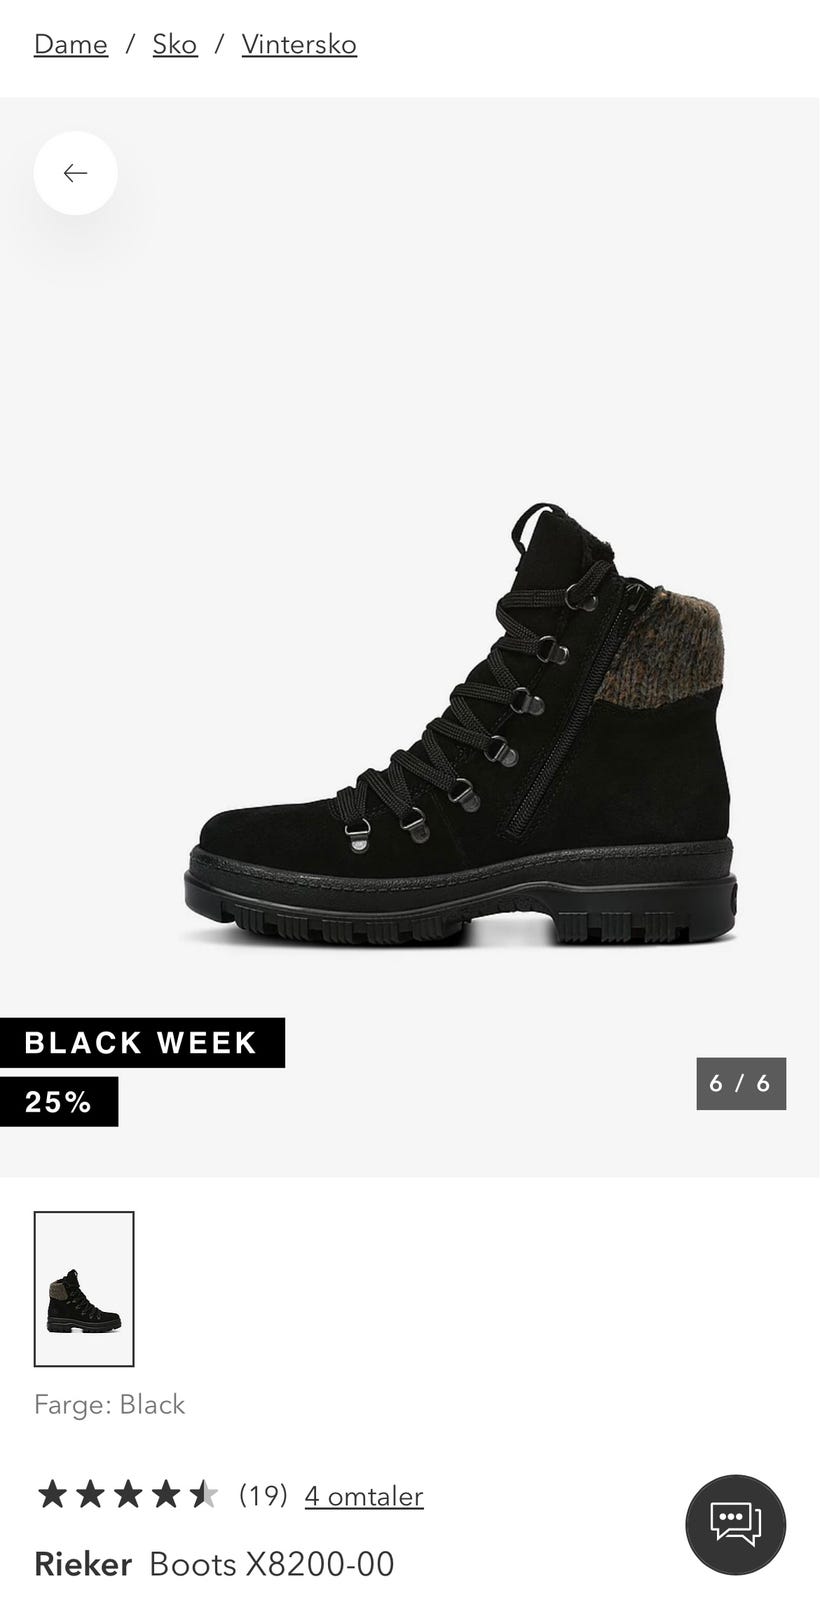
Task: Click the (19) ratings count
Action: click(263, 1496)
